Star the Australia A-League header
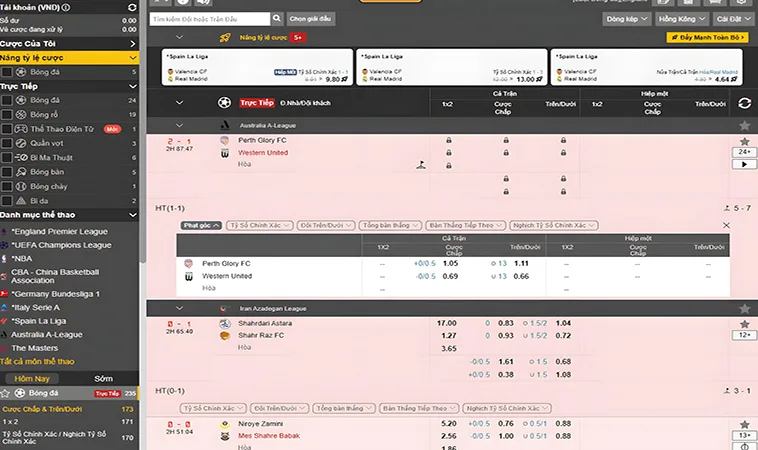Image resolution: width=758 pixels, height=450 pixels. point(743,126)
